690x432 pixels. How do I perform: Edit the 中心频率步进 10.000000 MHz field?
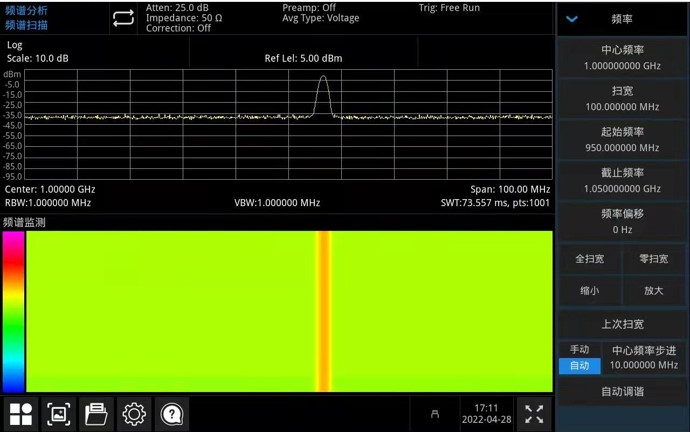[x=644, y=358]
